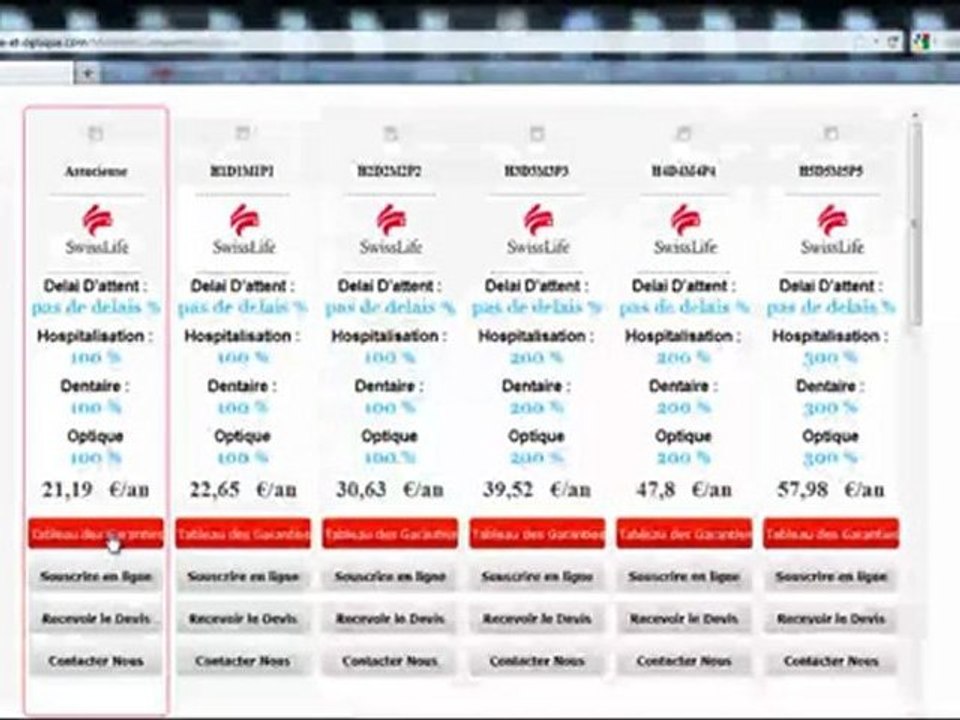Click Contacter Nous for the 30,63 €/an offer
This screenshot has width=960, height=720.
click(x=390, y=661)
